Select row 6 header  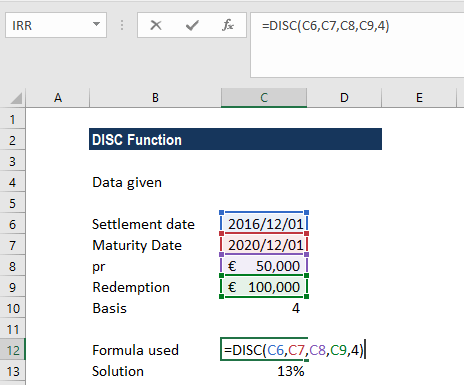pos(13,224)
